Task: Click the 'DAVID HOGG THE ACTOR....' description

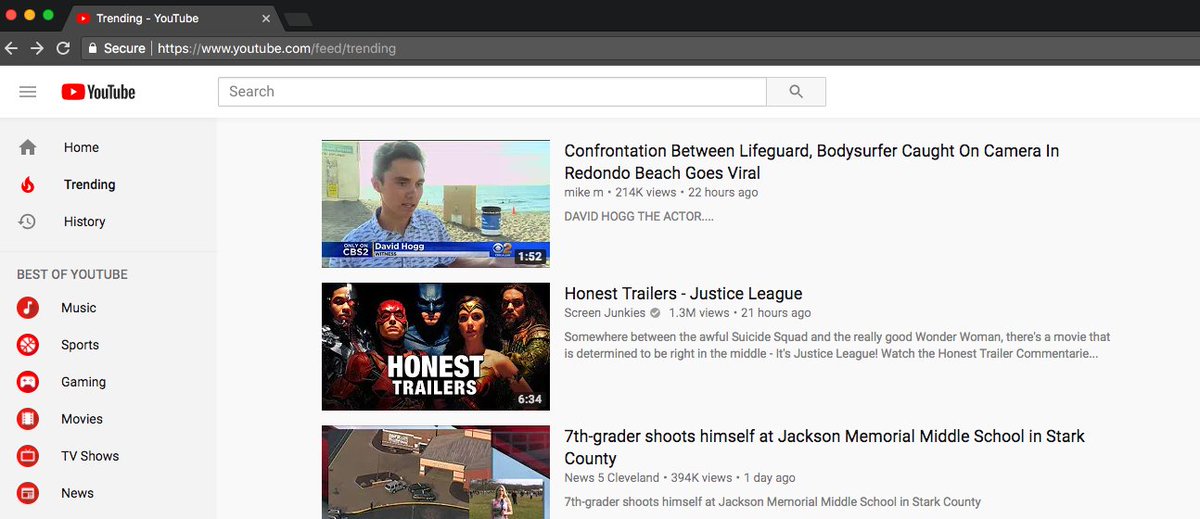Action: pos(639,216)
